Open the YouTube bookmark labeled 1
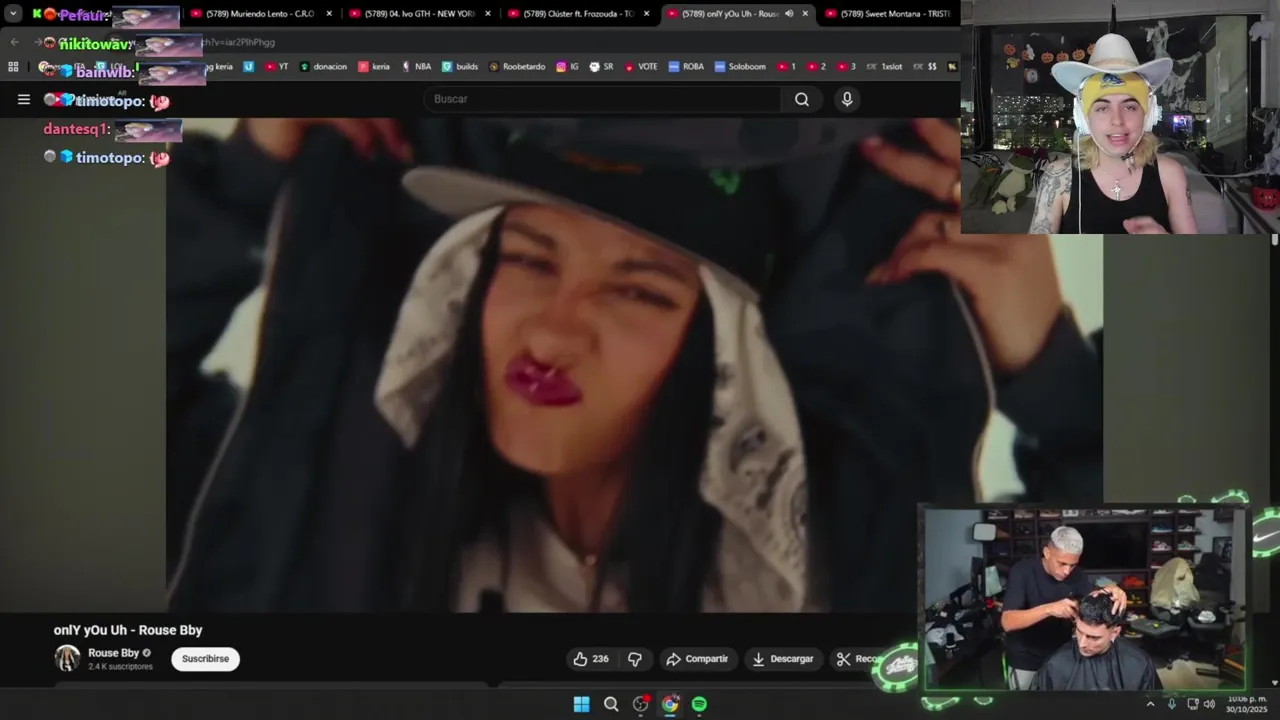1280x720 pixels. point(786,67)
